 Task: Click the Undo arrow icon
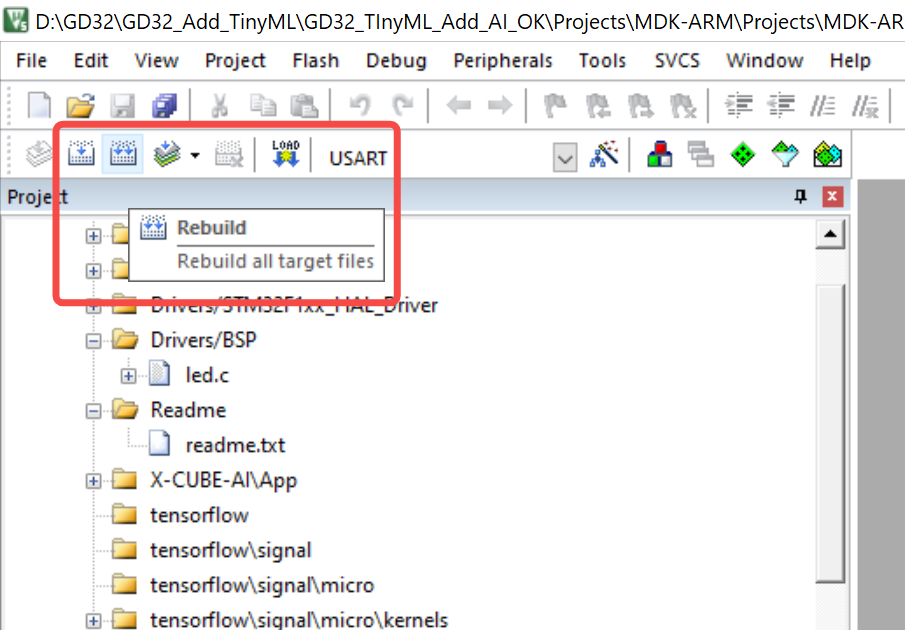(x=360, y=106)
